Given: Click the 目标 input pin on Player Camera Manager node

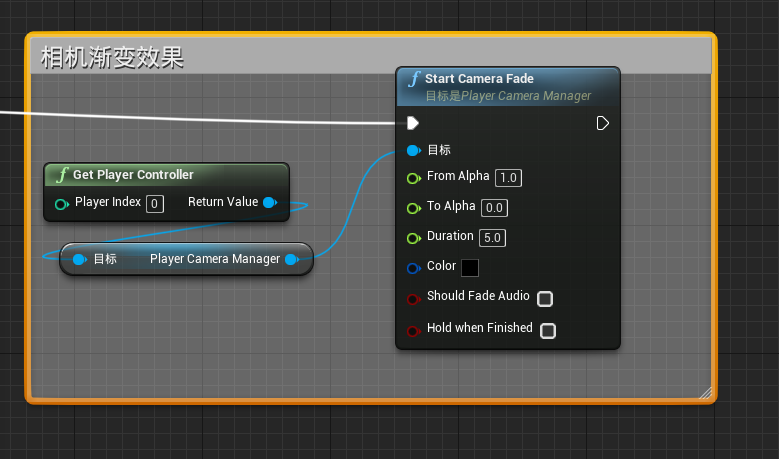Looking at the screenshot, I should 79,259.
